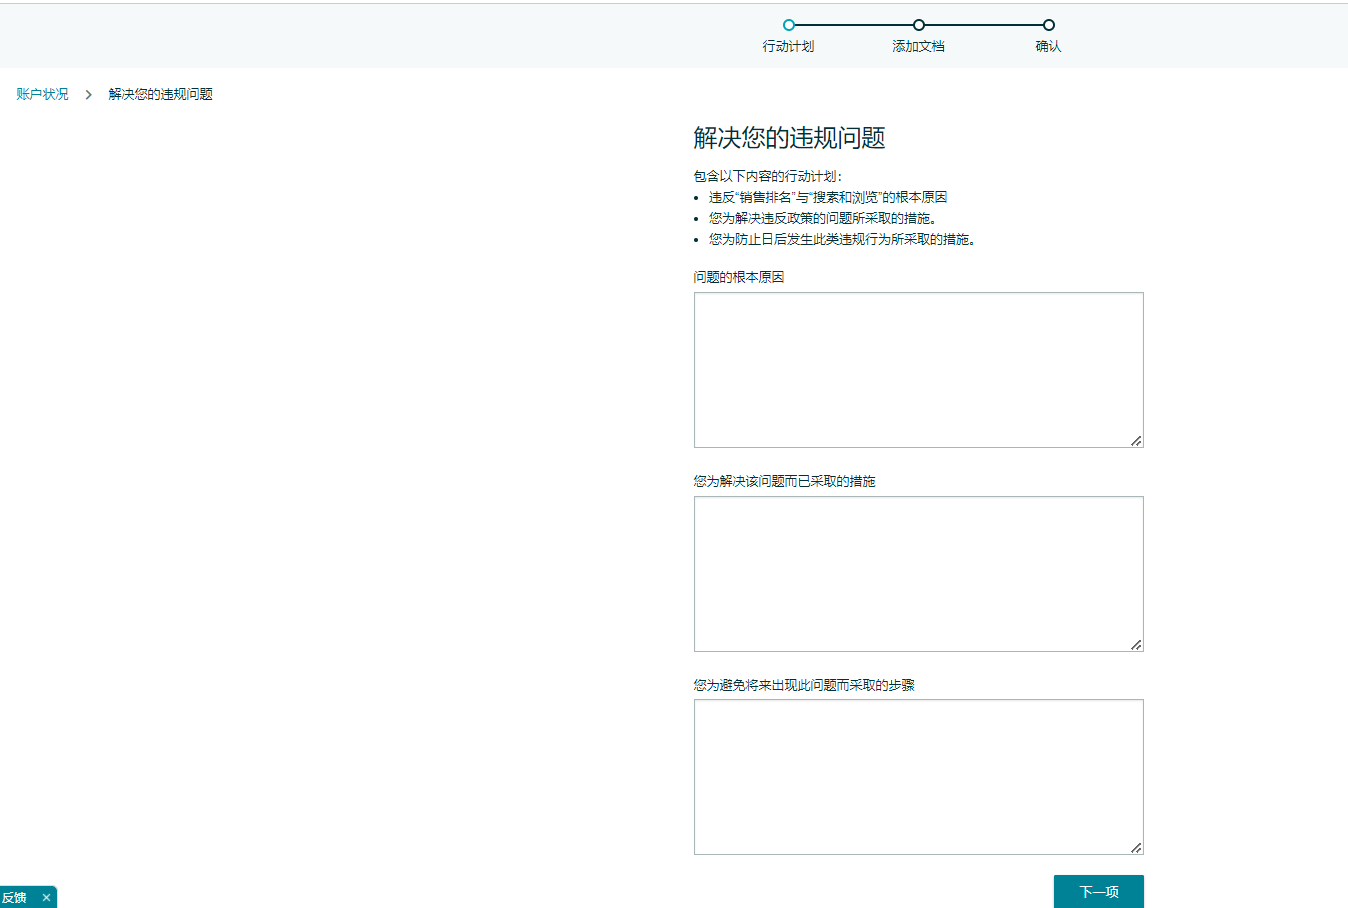
Task: Click resize handle of 避免将来出现 textarea
Action: (1136, 848)
